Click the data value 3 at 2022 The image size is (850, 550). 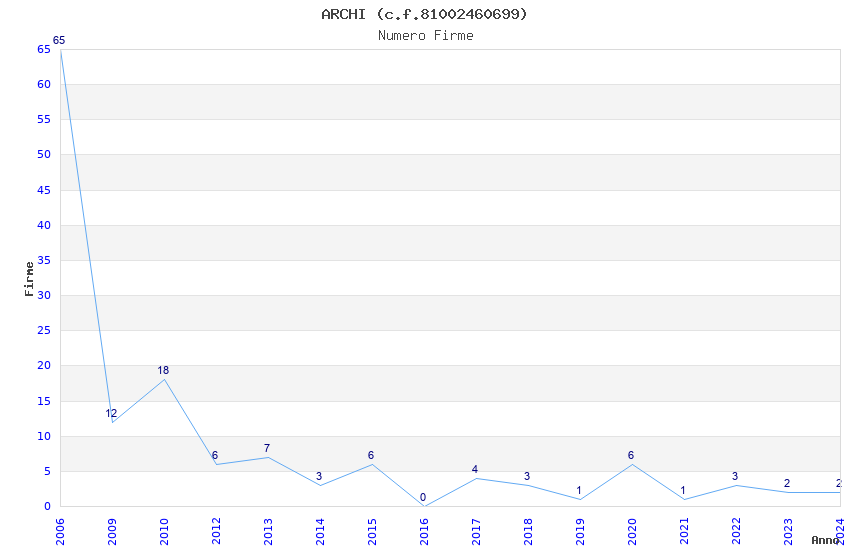tap(735, 476)
